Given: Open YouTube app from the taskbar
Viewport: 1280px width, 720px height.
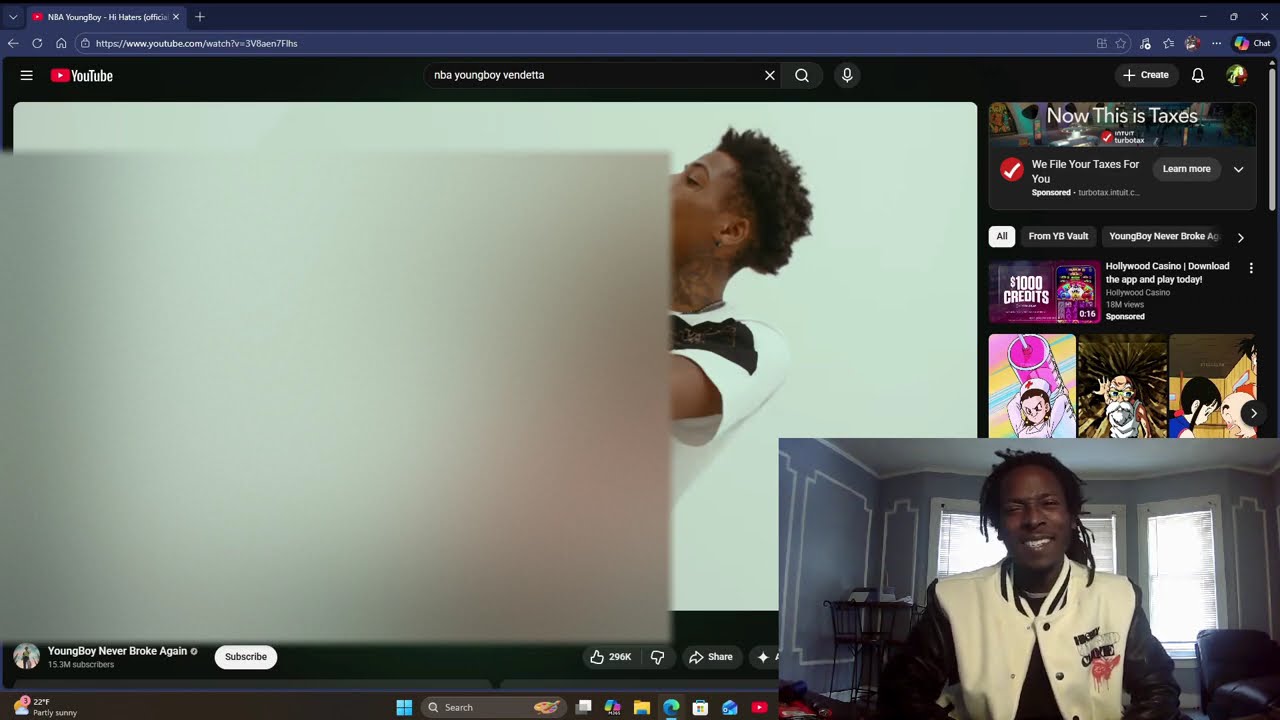Looking at the screenshot, I should (x=759, y=707).
